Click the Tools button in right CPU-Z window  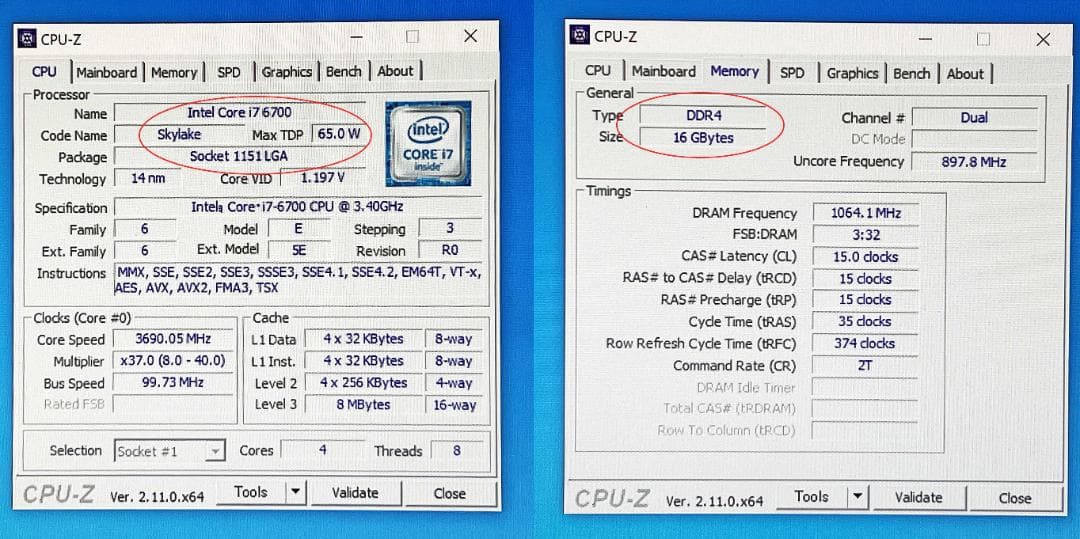811,496
